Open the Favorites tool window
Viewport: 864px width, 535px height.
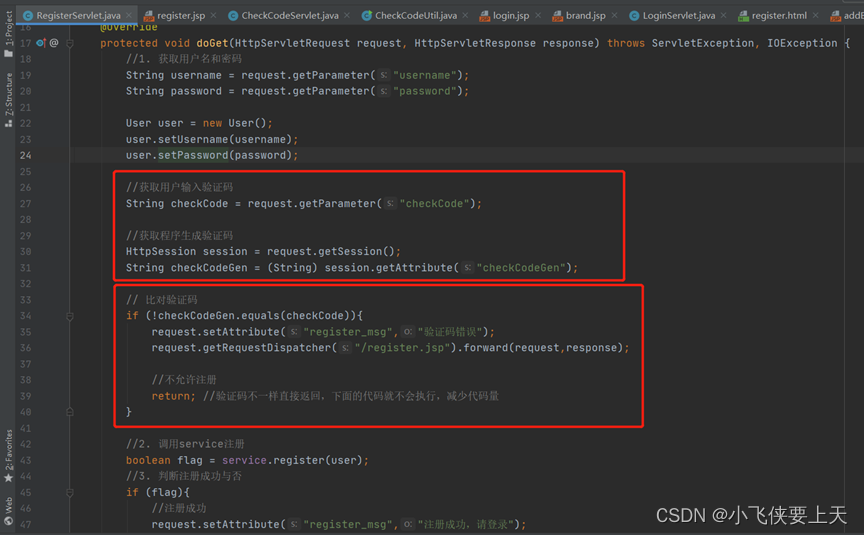(8, 456)
